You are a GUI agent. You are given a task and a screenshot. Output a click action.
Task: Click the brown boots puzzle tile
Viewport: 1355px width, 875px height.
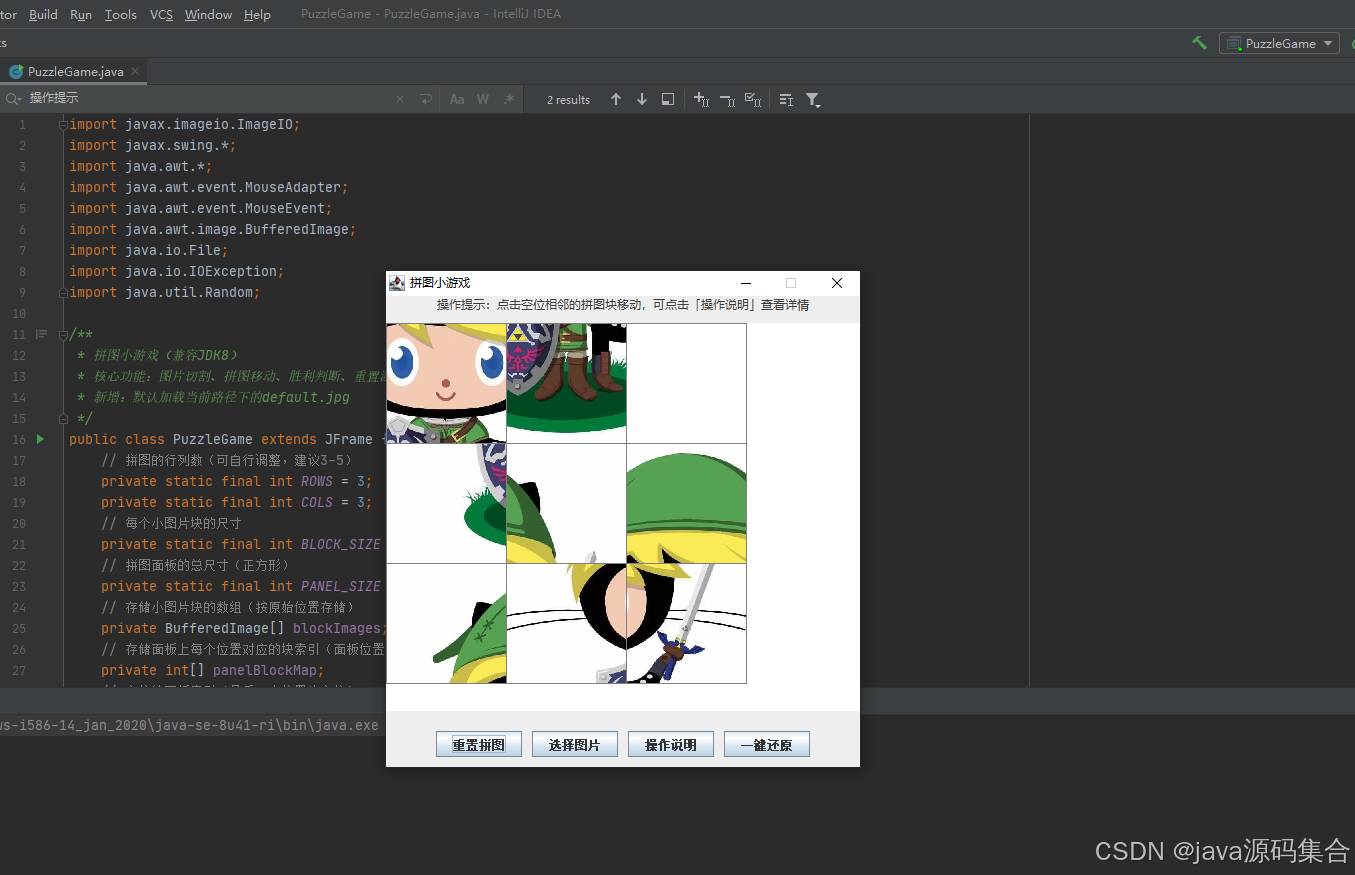(566, 383)
